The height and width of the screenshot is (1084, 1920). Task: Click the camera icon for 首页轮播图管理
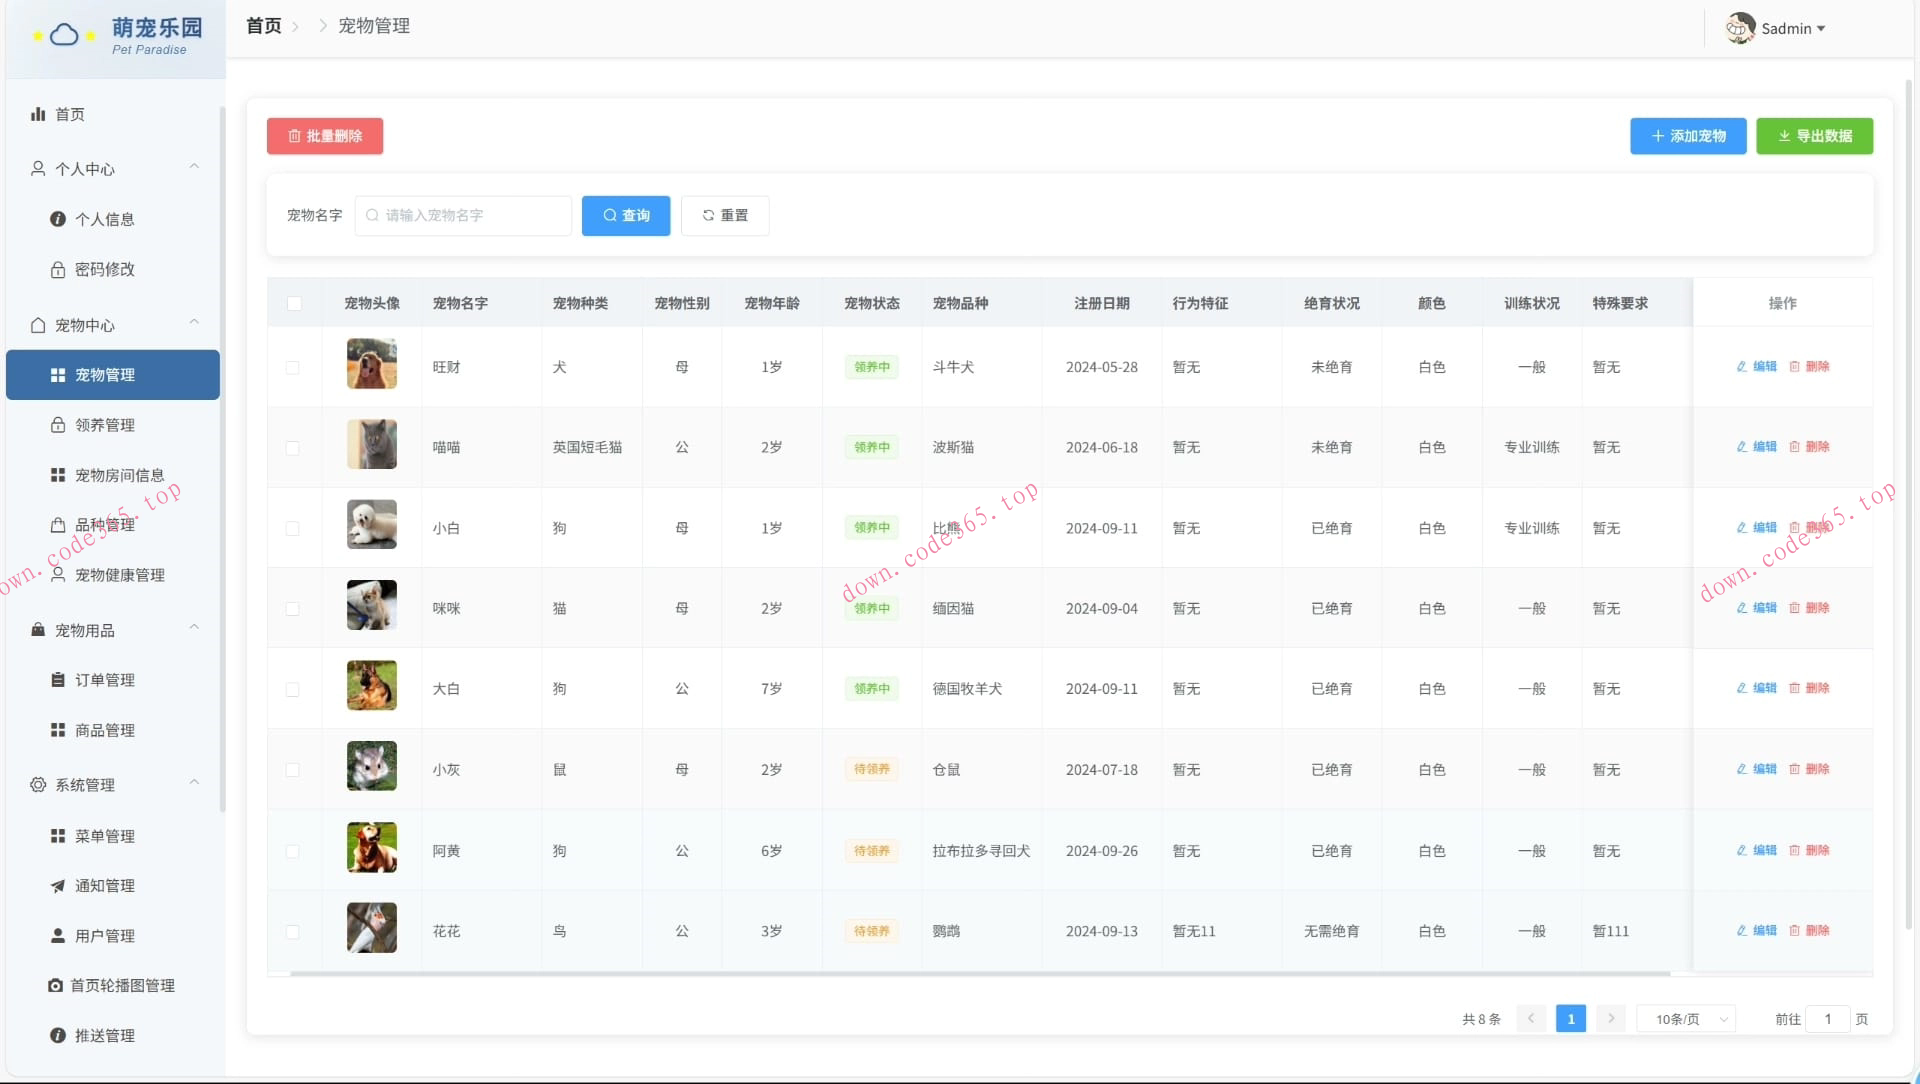56,985
